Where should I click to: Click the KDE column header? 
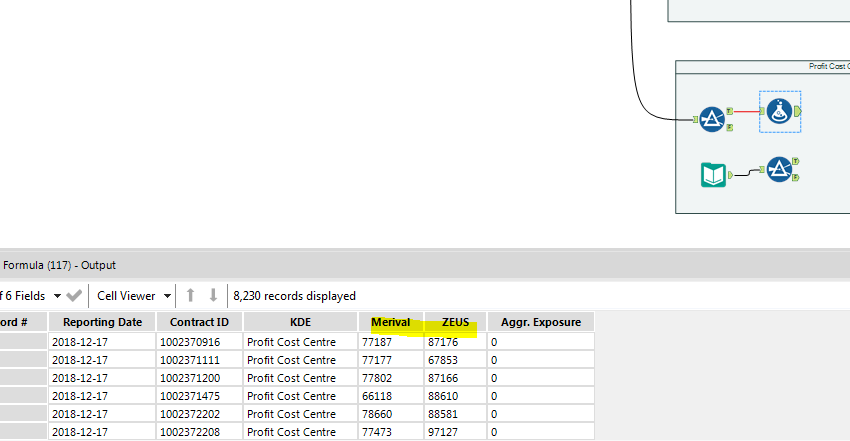tap(300, 322)
